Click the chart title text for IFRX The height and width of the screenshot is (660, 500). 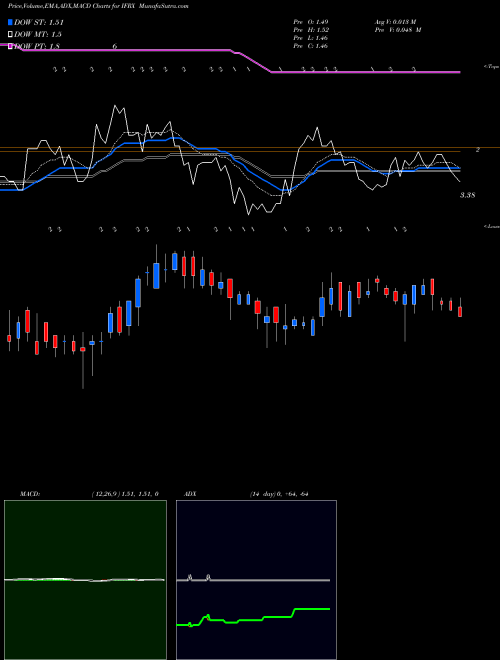pos(98,6)
